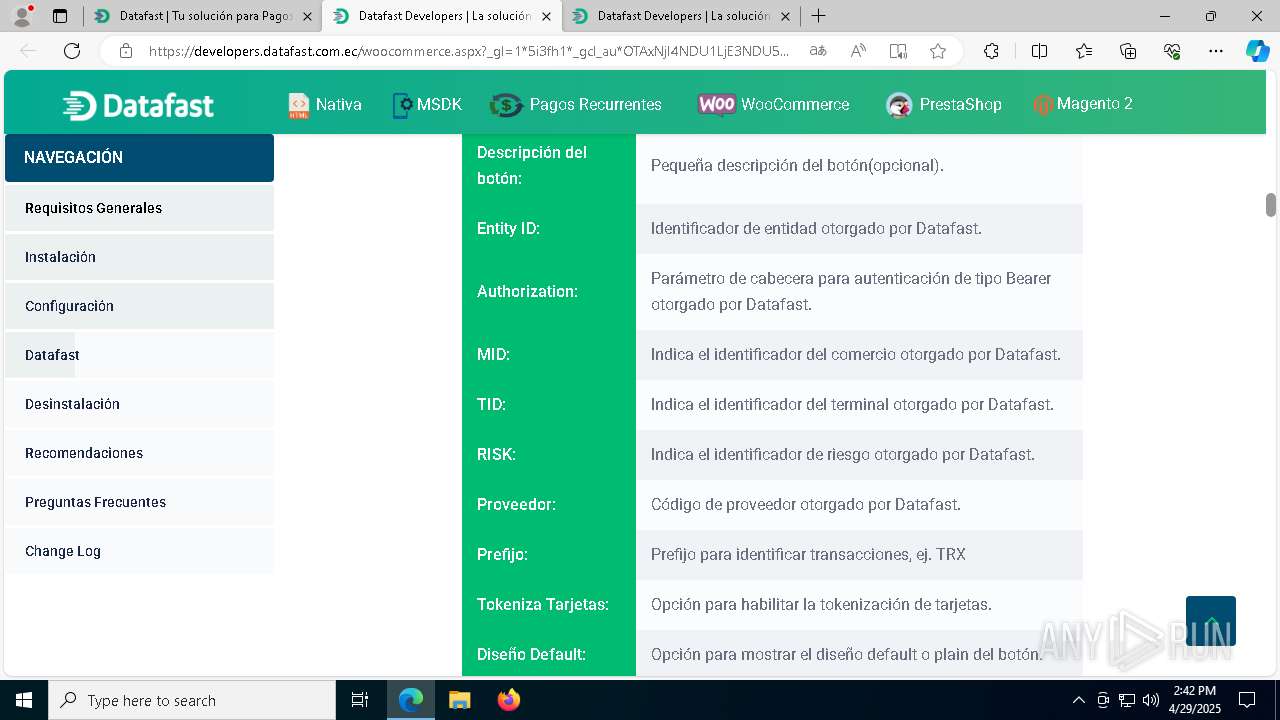Click the browser back arrow
1280x720 pixels.
(x=28, y=51)
